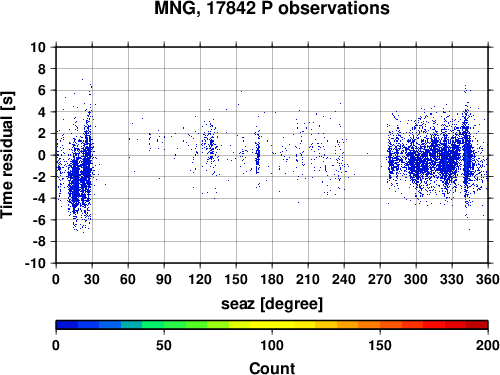Select the dark red end of colorbar
Viewport: 500px width, 375px height.
coord(477,325)
